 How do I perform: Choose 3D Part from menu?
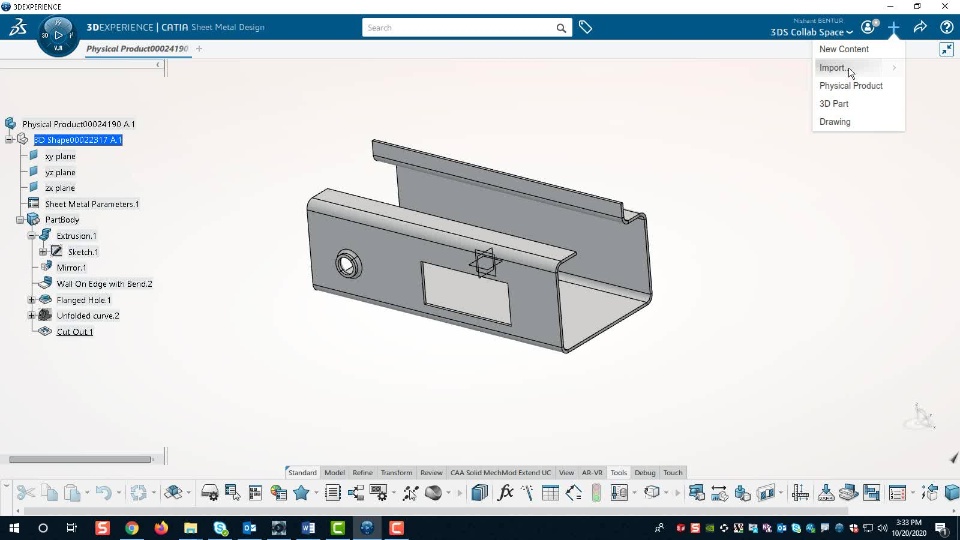coord(833,104)
